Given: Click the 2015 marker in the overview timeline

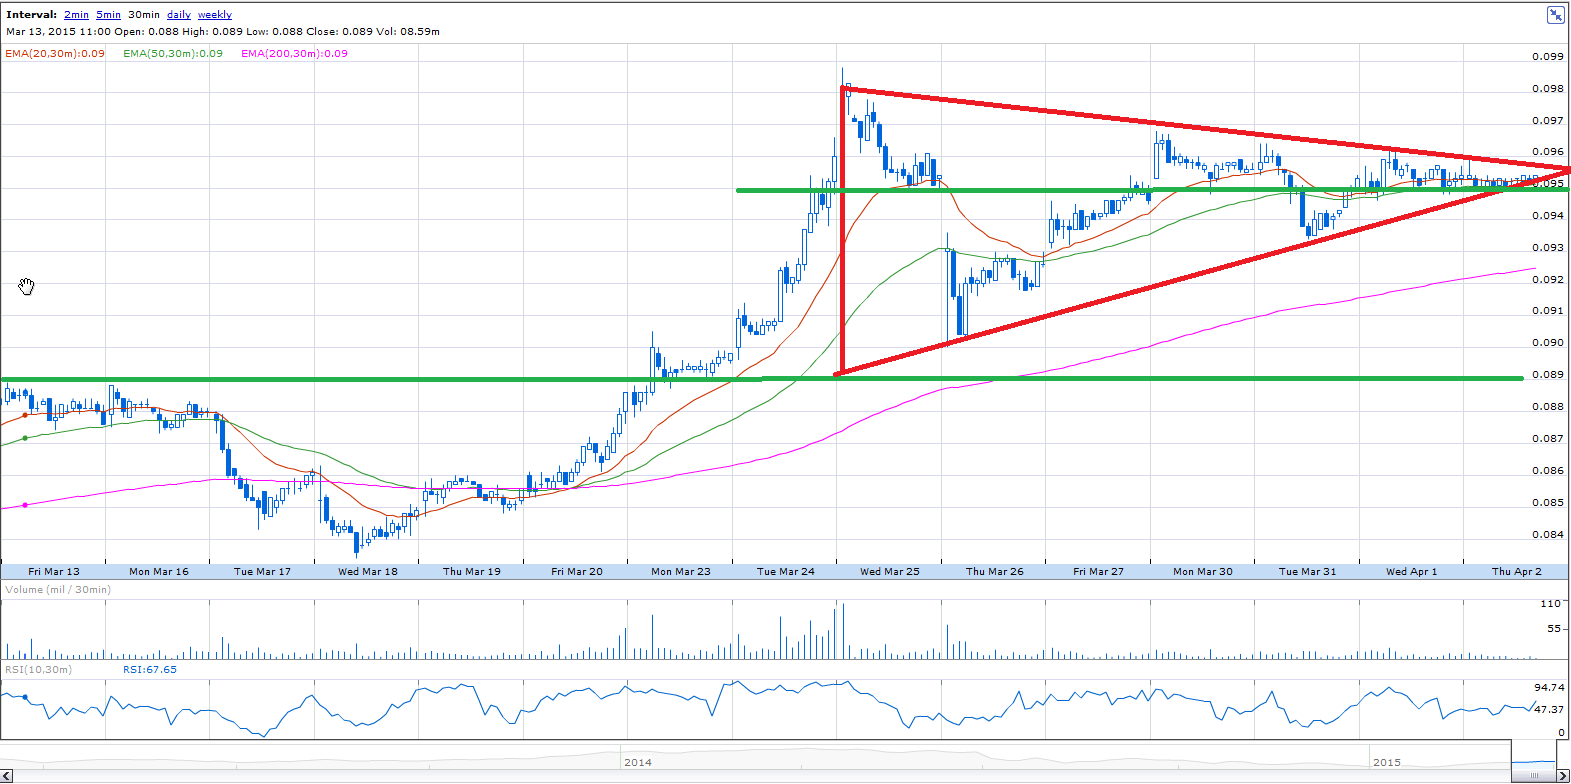Looking at the screenshot, I should coord(1387,762).
